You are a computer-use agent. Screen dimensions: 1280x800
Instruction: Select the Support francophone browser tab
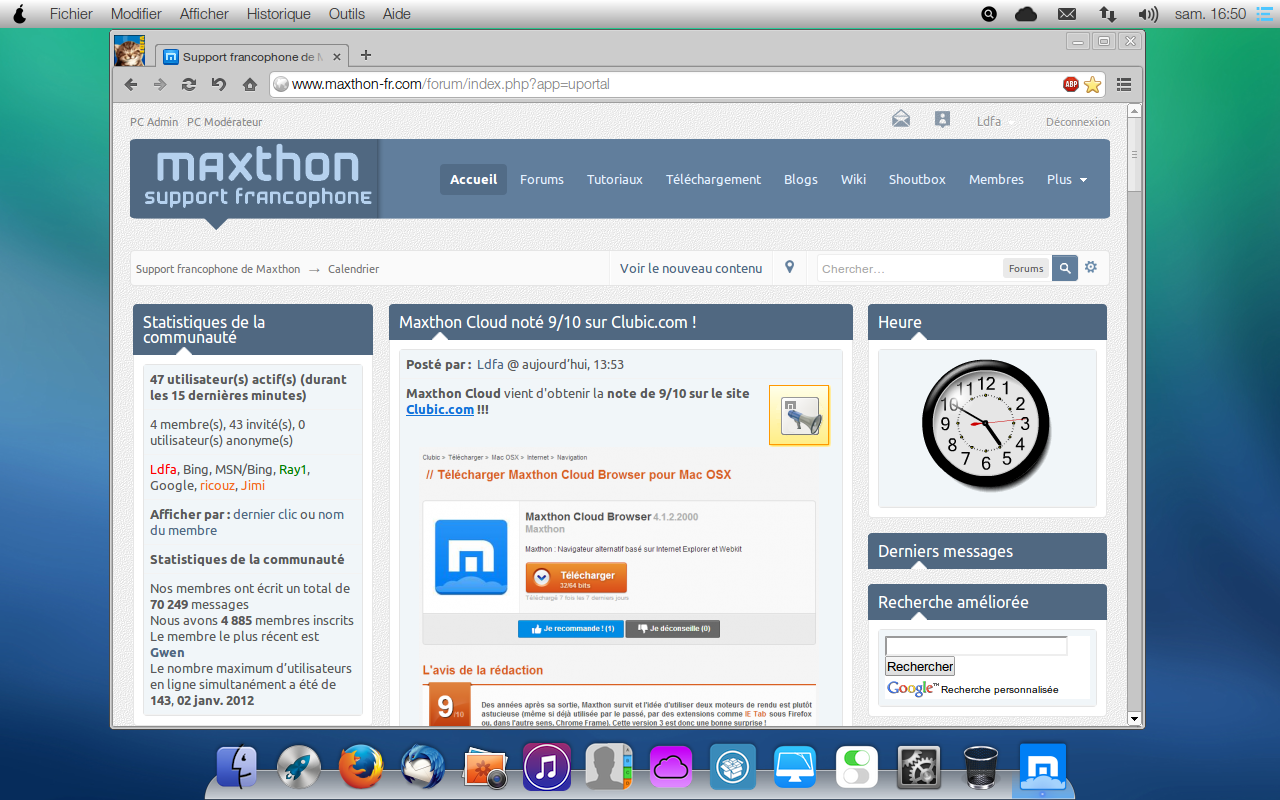[252, 56]
